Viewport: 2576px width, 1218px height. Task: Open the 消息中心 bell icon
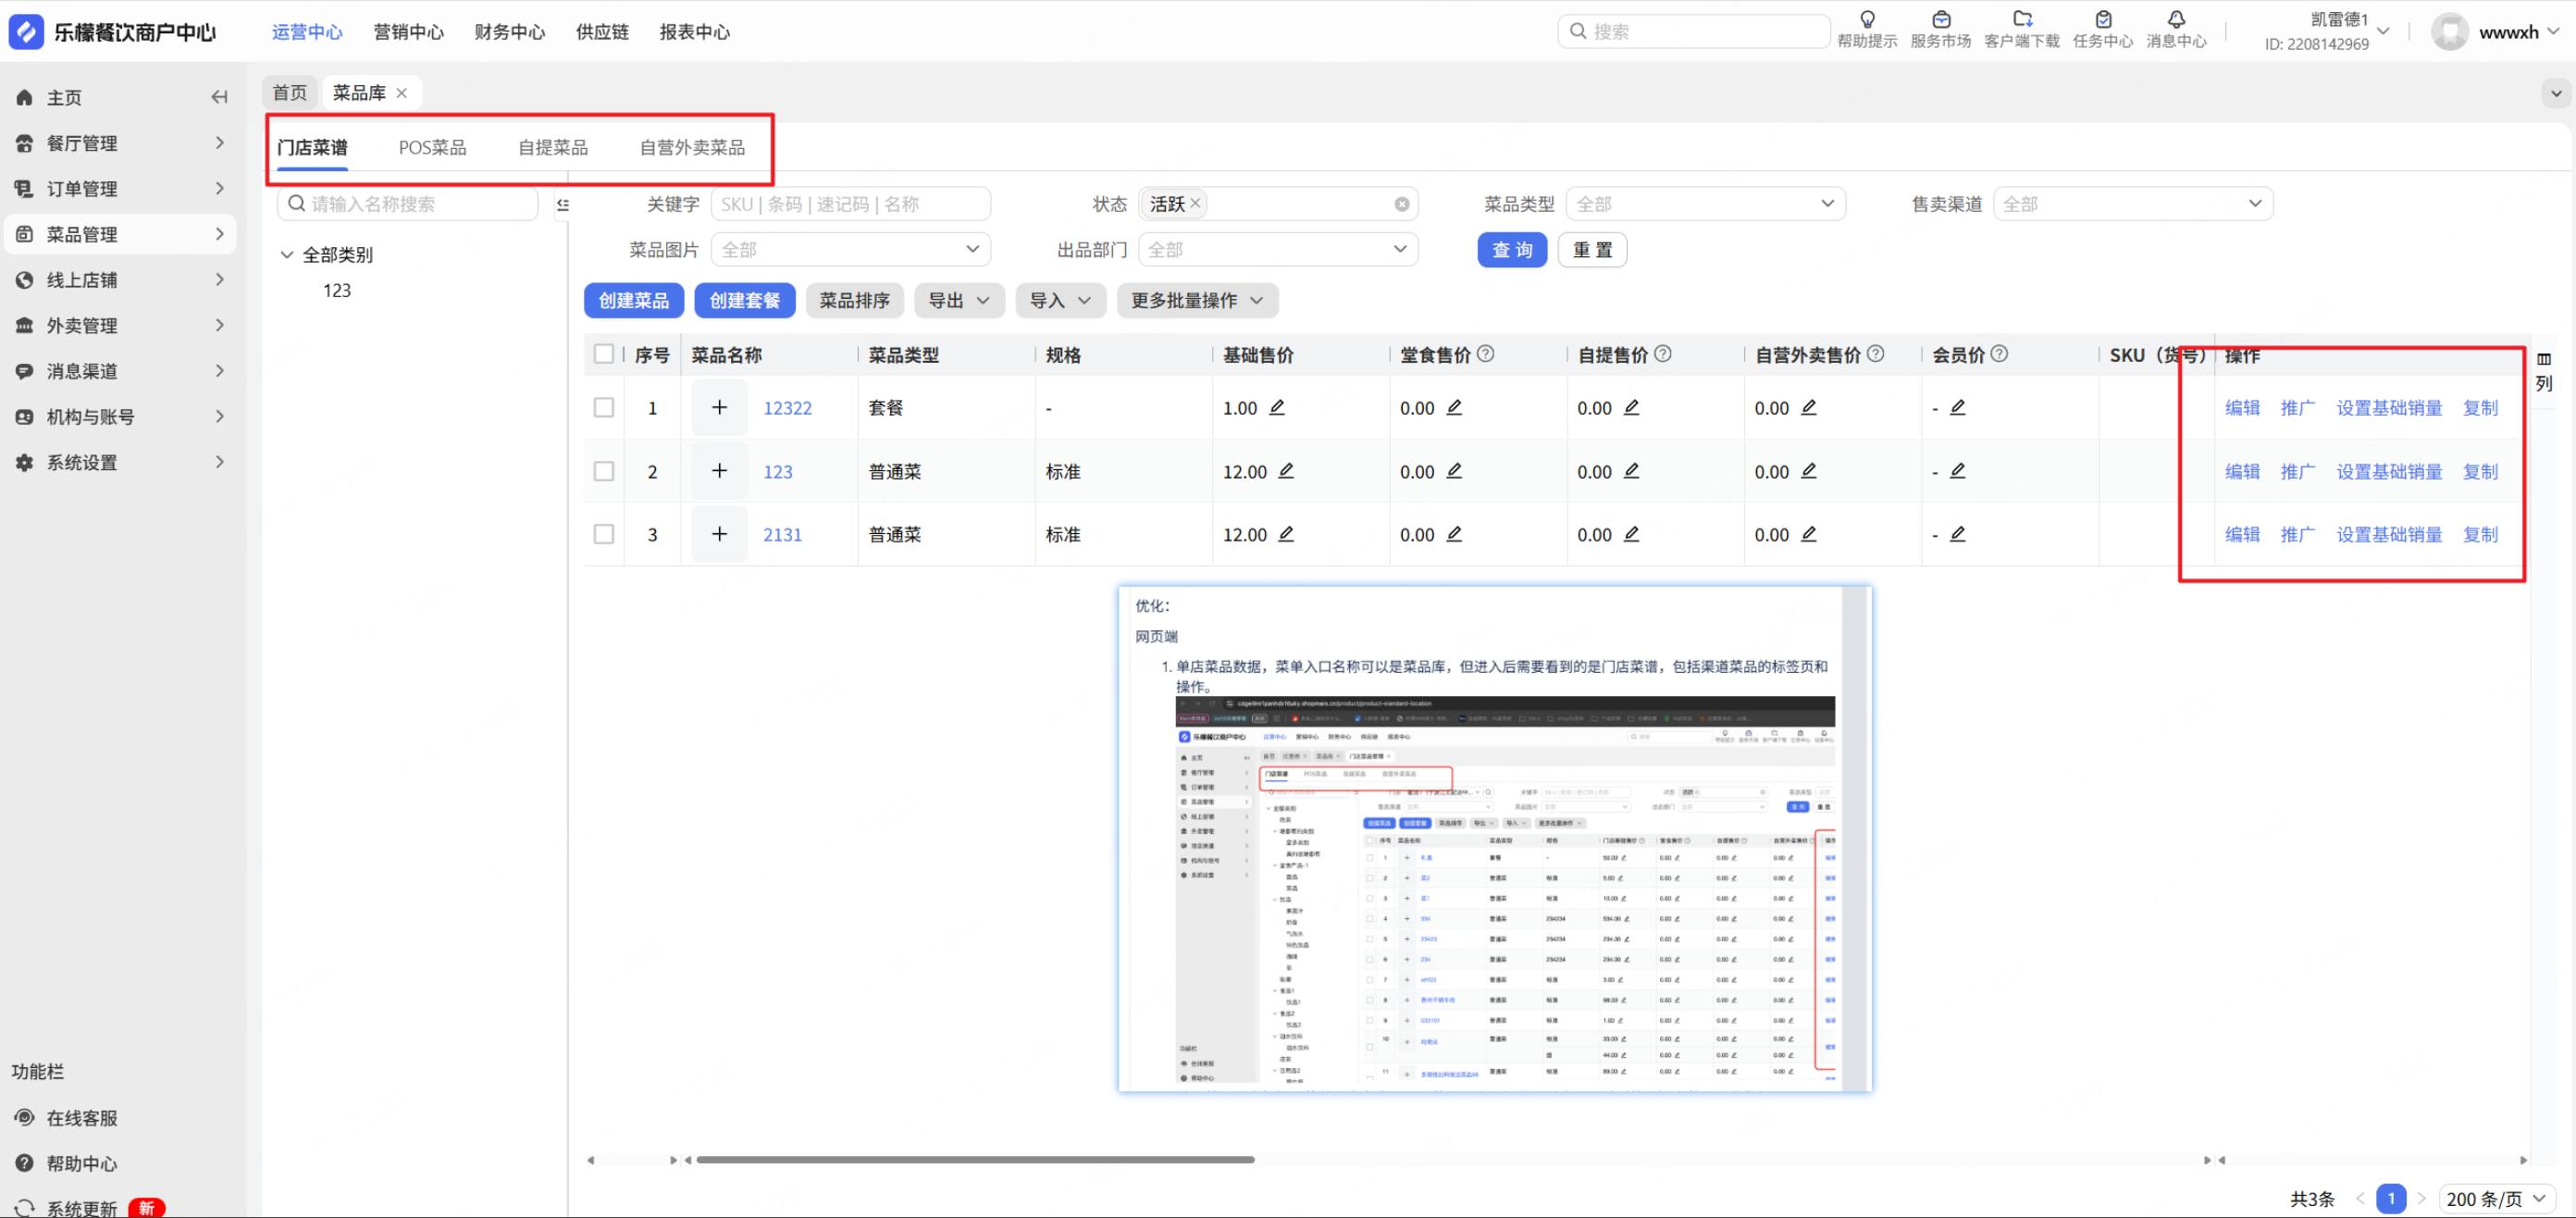point(2176,20)
